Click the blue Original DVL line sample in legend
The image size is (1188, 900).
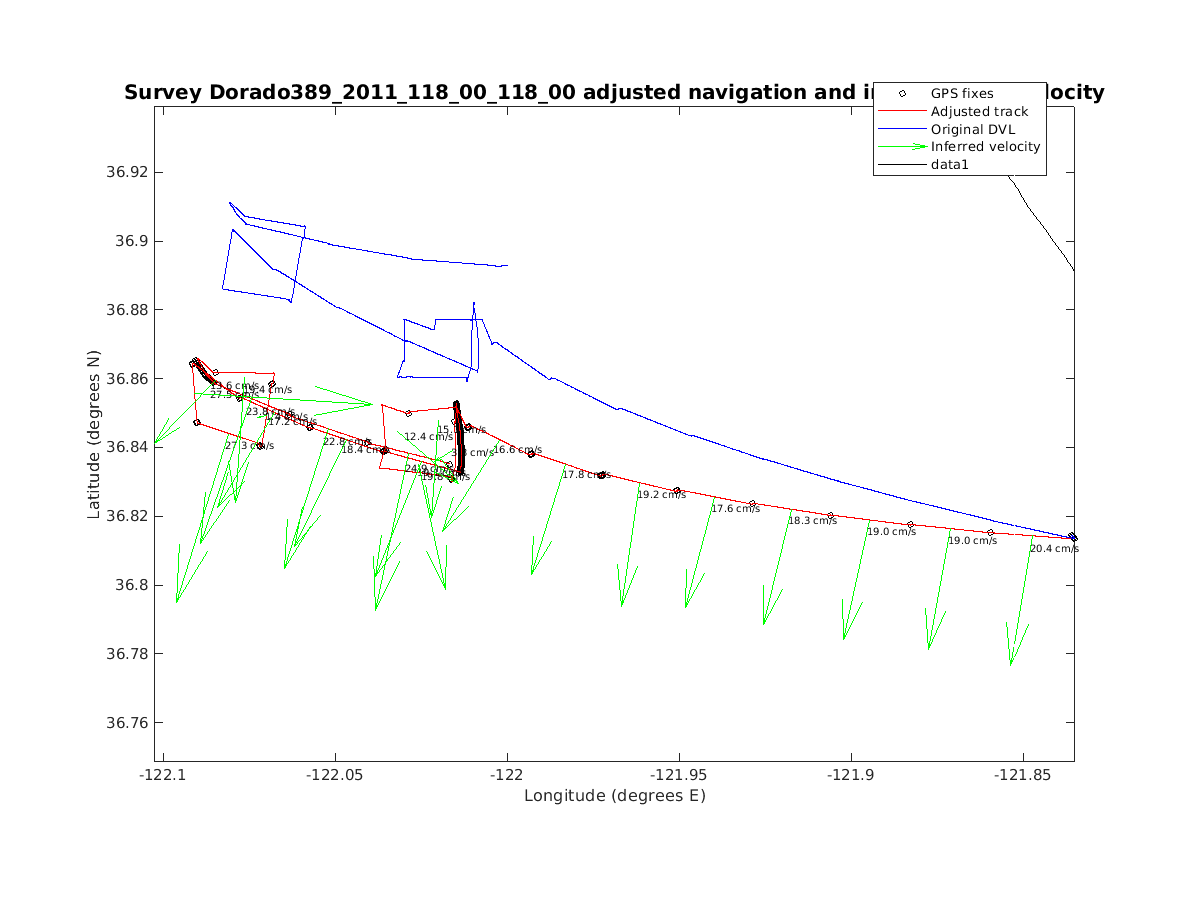click(x=902, y=129)
